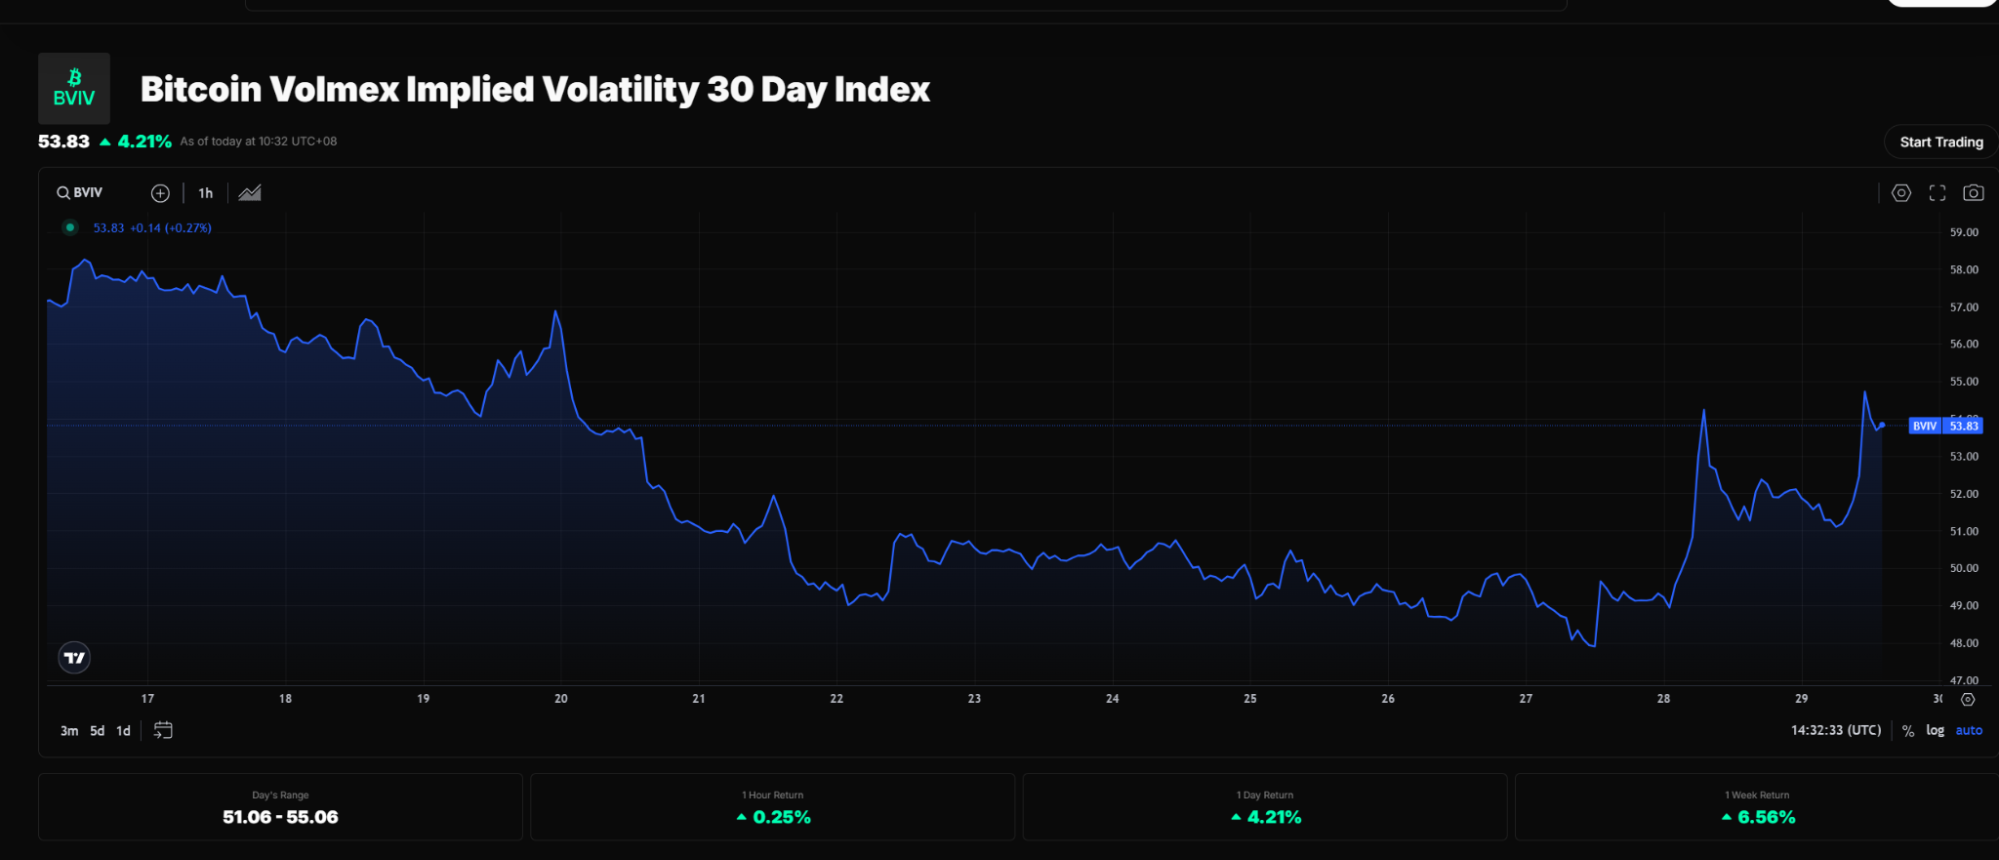Open chart settings hexagon icon
The image size is (1999, 860).
[x=1901, y=193]
